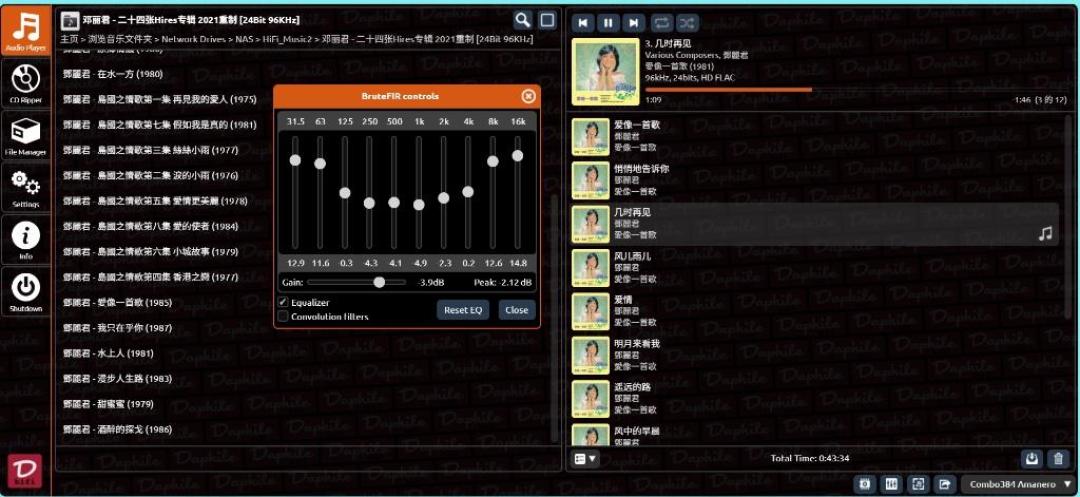Open album 鄧麗君 - 甜蜜蜜 (1979)
This screenshot has width=1080, height=497.
point(107,403)
